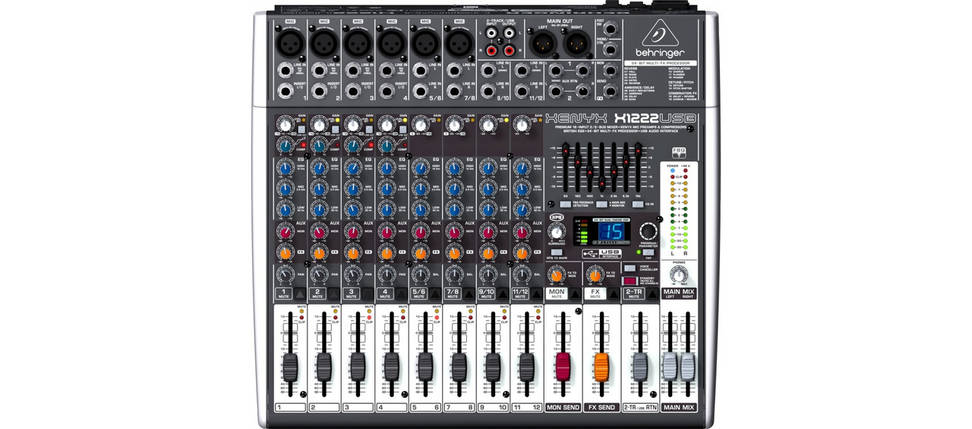Move the red MON SEND fader

pyautogui.click(x=563, y=367)
